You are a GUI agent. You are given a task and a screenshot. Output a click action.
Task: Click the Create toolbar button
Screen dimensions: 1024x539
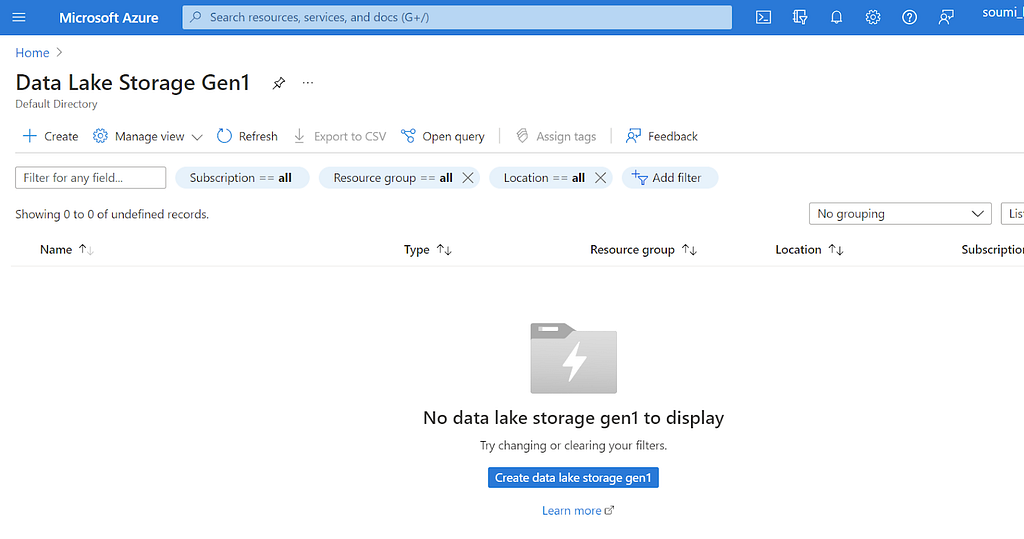coord(50,136)
